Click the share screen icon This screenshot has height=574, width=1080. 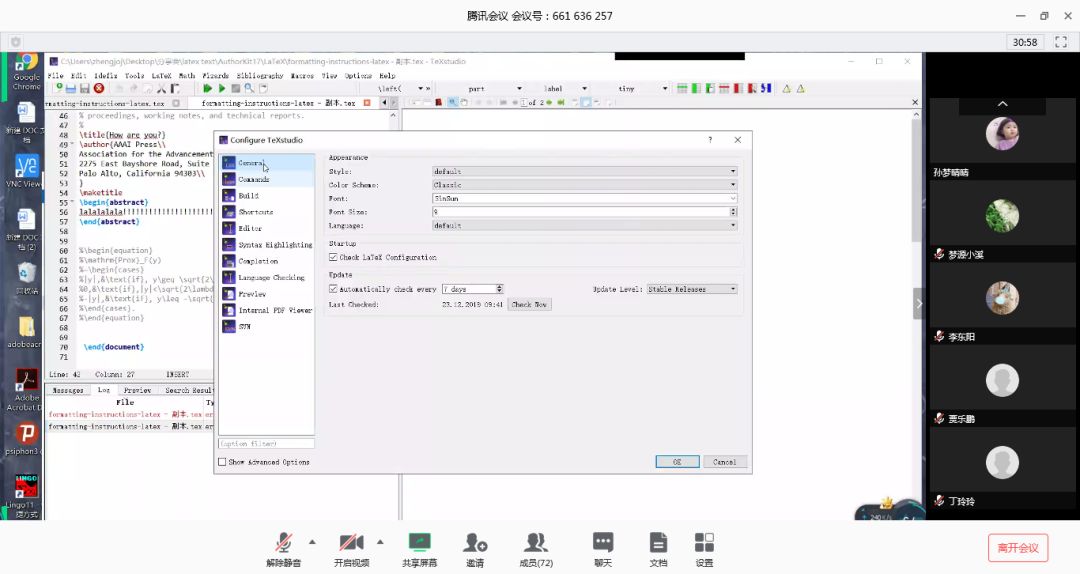419,543
